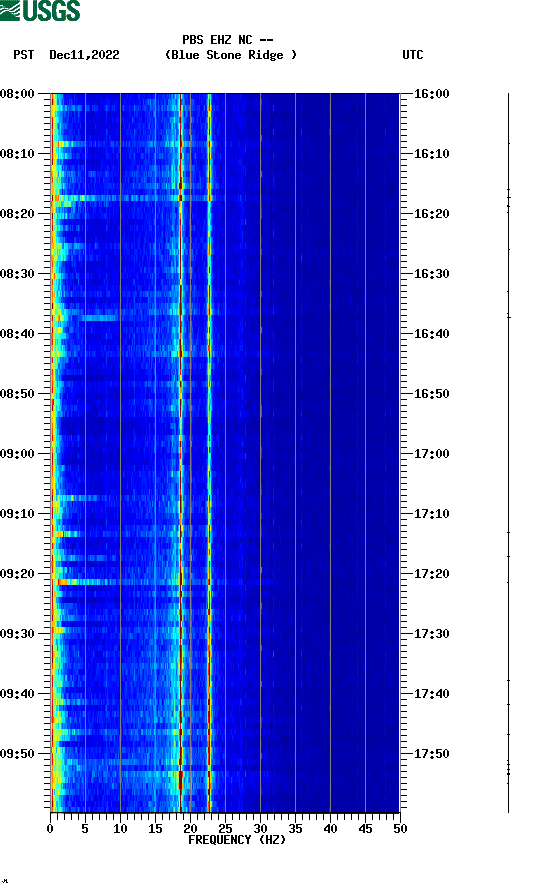
Task: Click the seismogram trace spike near 17:53
Action: pyautogui.click(x=508, y=772)
